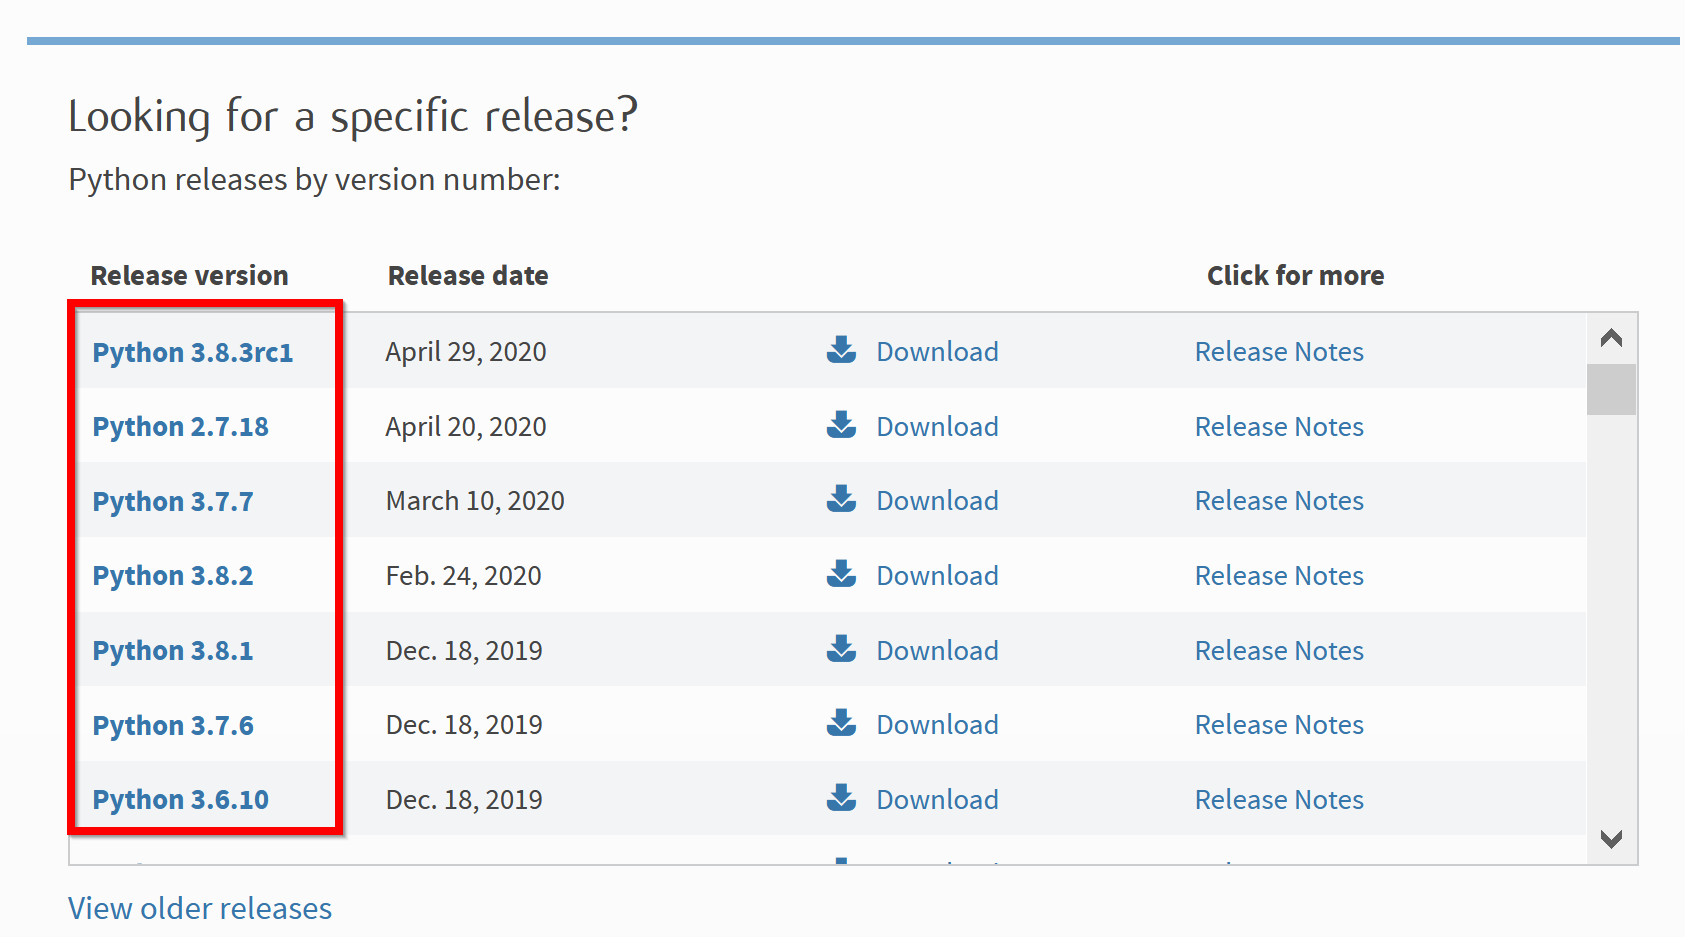Click download icon in Python 3.8.2 row
1685x937 pixels.
point(841,574)
